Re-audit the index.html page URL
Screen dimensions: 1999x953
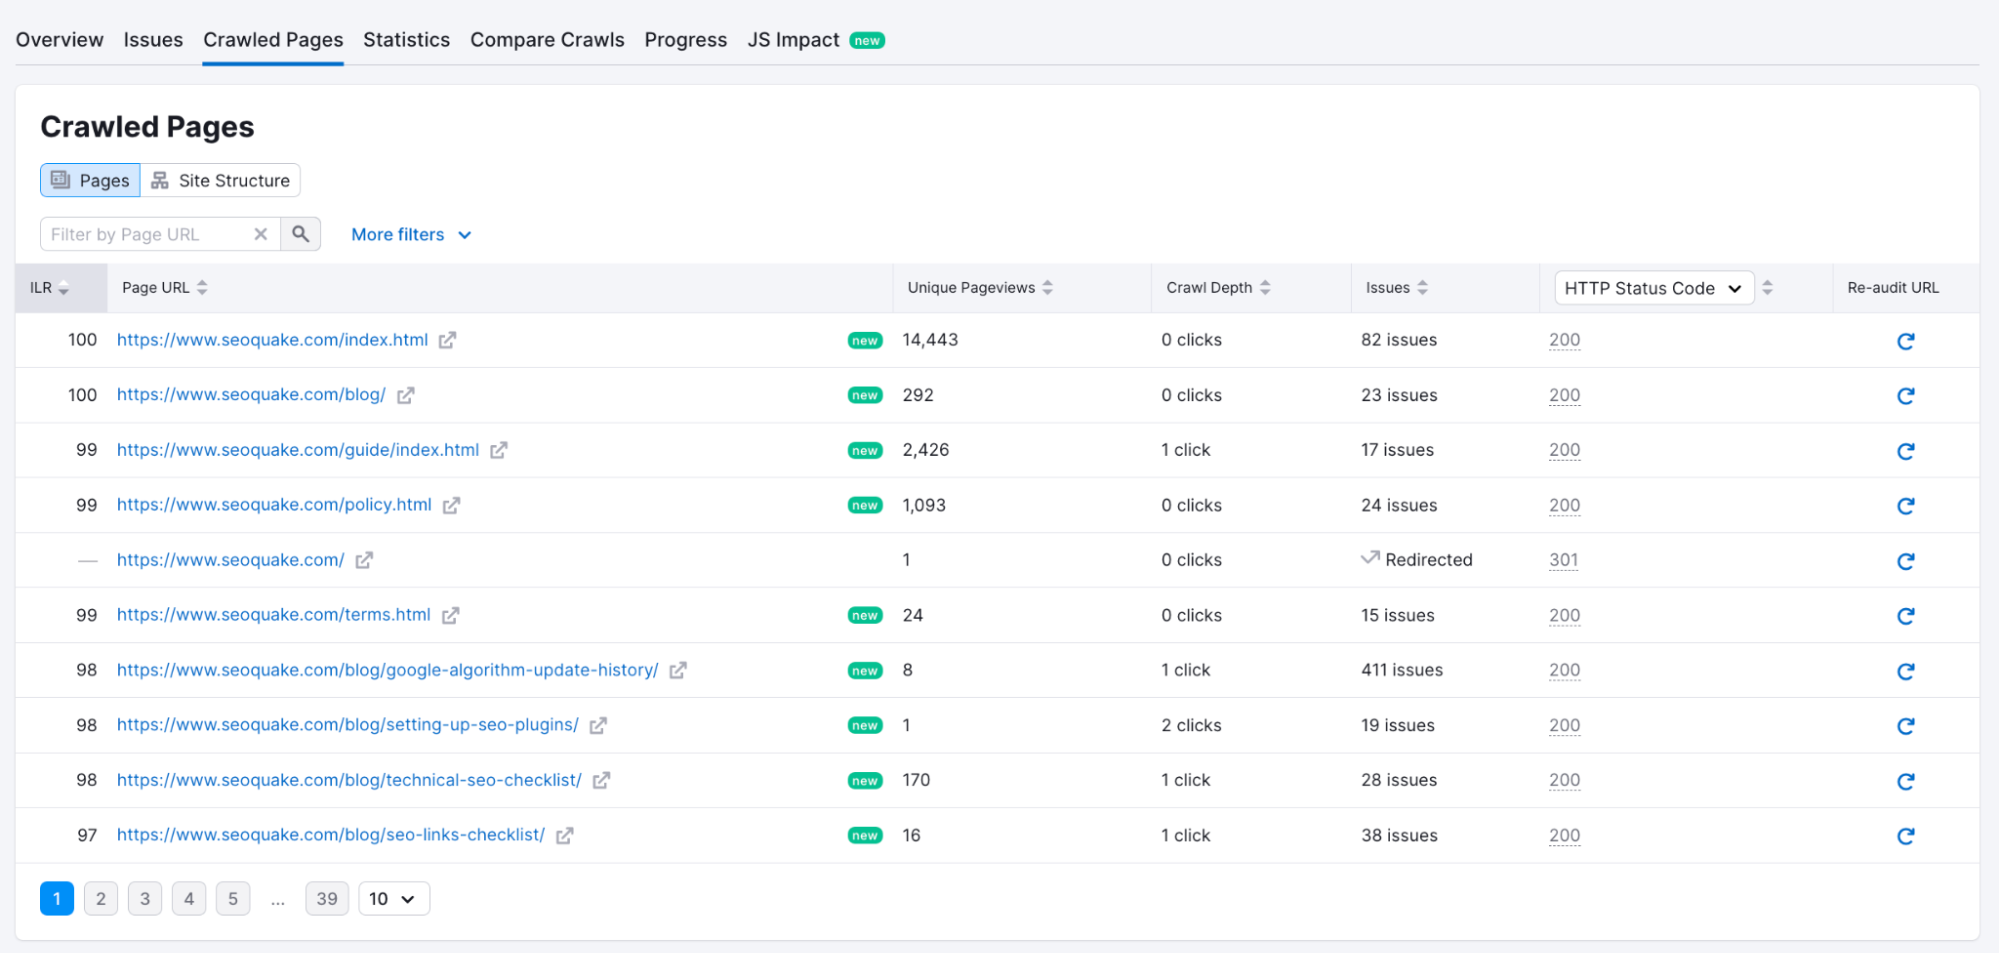tap(1905, 341)
